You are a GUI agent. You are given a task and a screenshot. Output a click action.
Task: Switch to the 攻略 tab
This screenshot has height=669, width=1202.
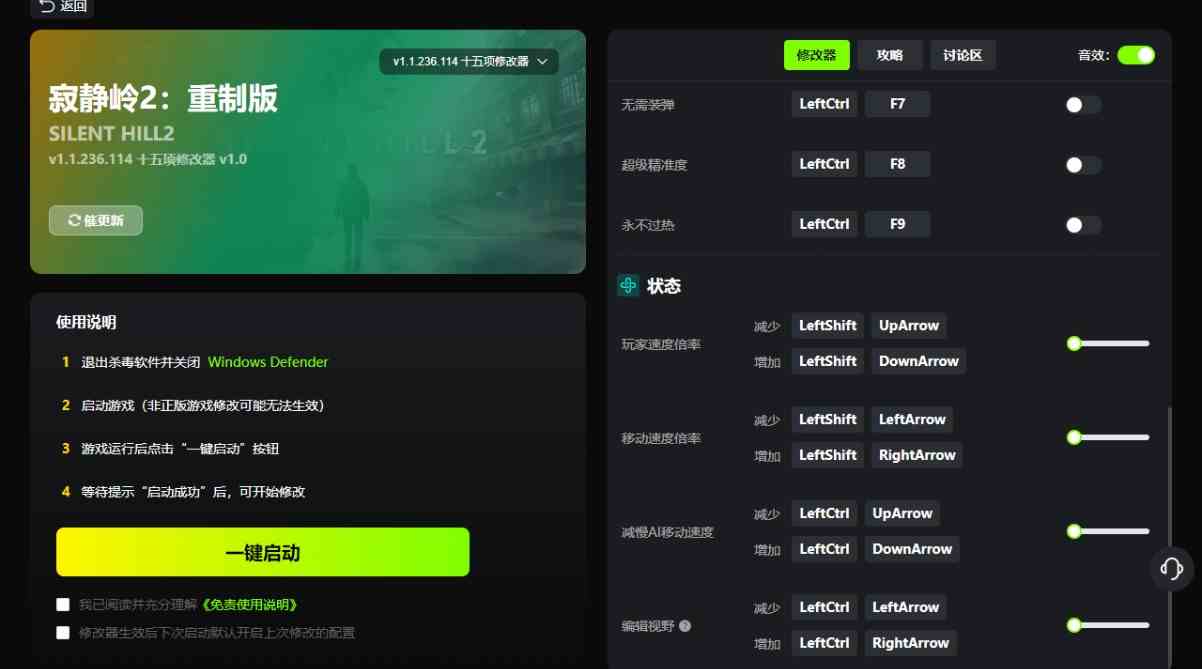pos(889,55)
